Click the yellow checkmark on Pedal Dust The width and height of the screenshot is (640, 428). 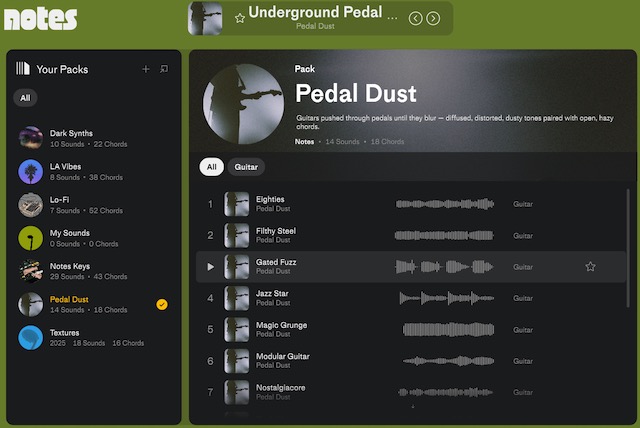[x=162, y=304]
